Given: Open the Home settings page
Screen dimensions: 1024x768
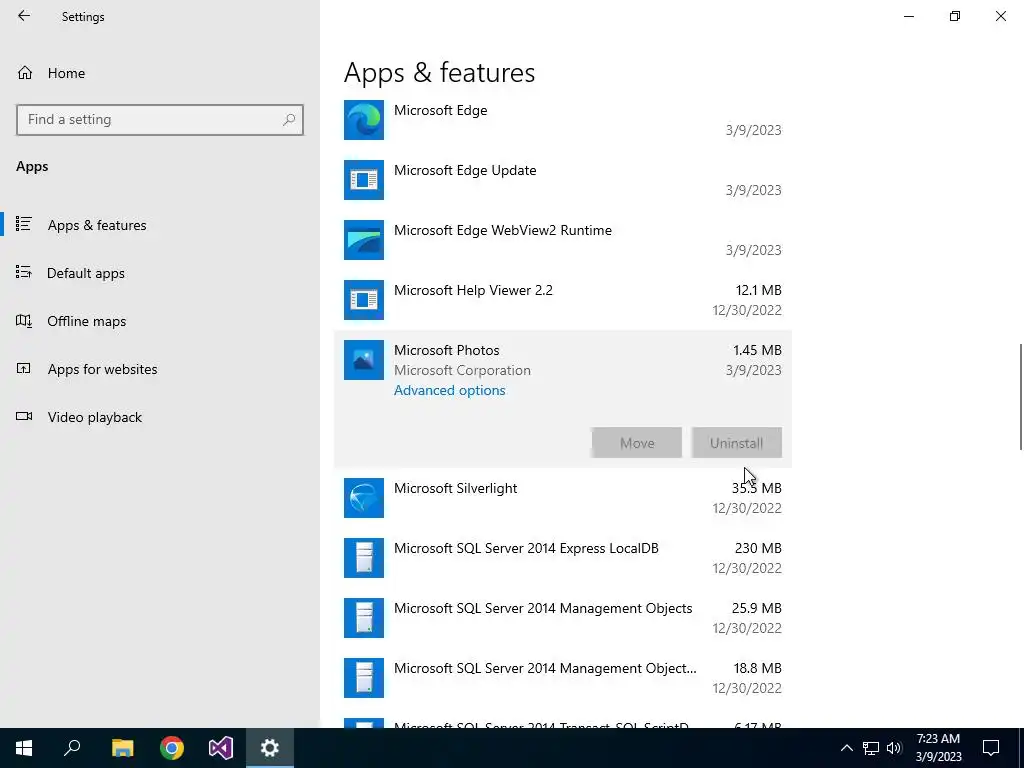Looking at the screenshot, I should [x=66, y=73].
